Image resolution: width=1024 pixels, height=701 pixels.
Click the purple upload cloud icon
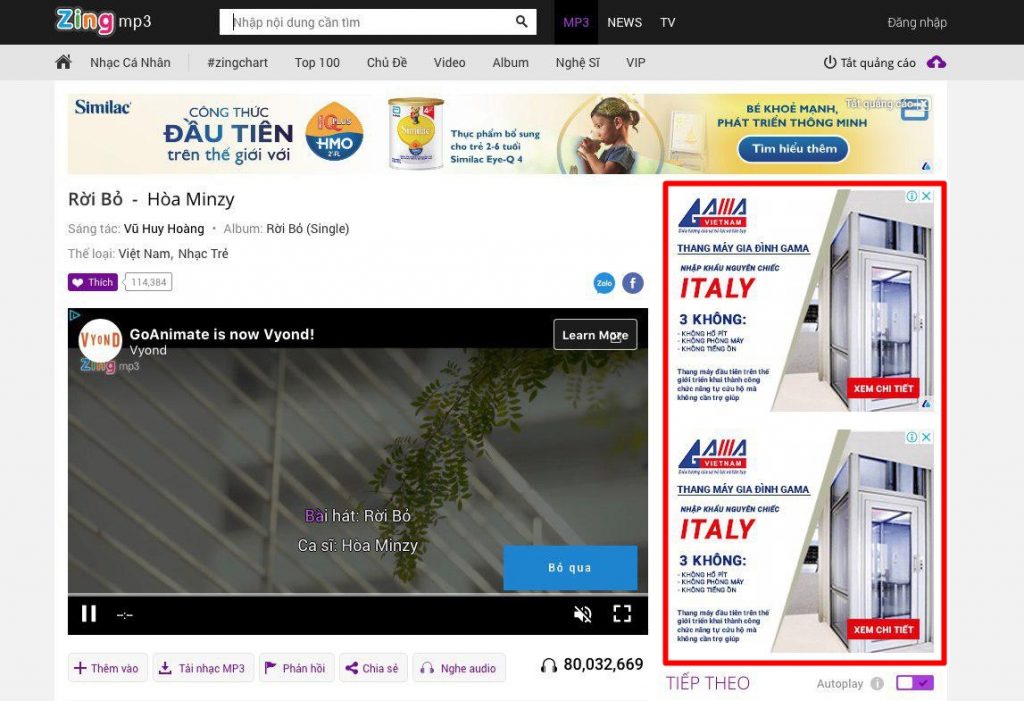(x=936, y=63)
